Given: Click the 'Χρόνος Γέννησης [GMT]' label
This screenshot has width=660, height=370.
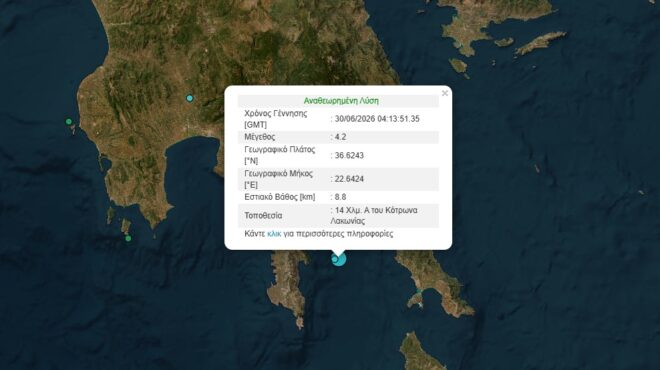Looking at the screenshot, I should (x=276, y=119).
